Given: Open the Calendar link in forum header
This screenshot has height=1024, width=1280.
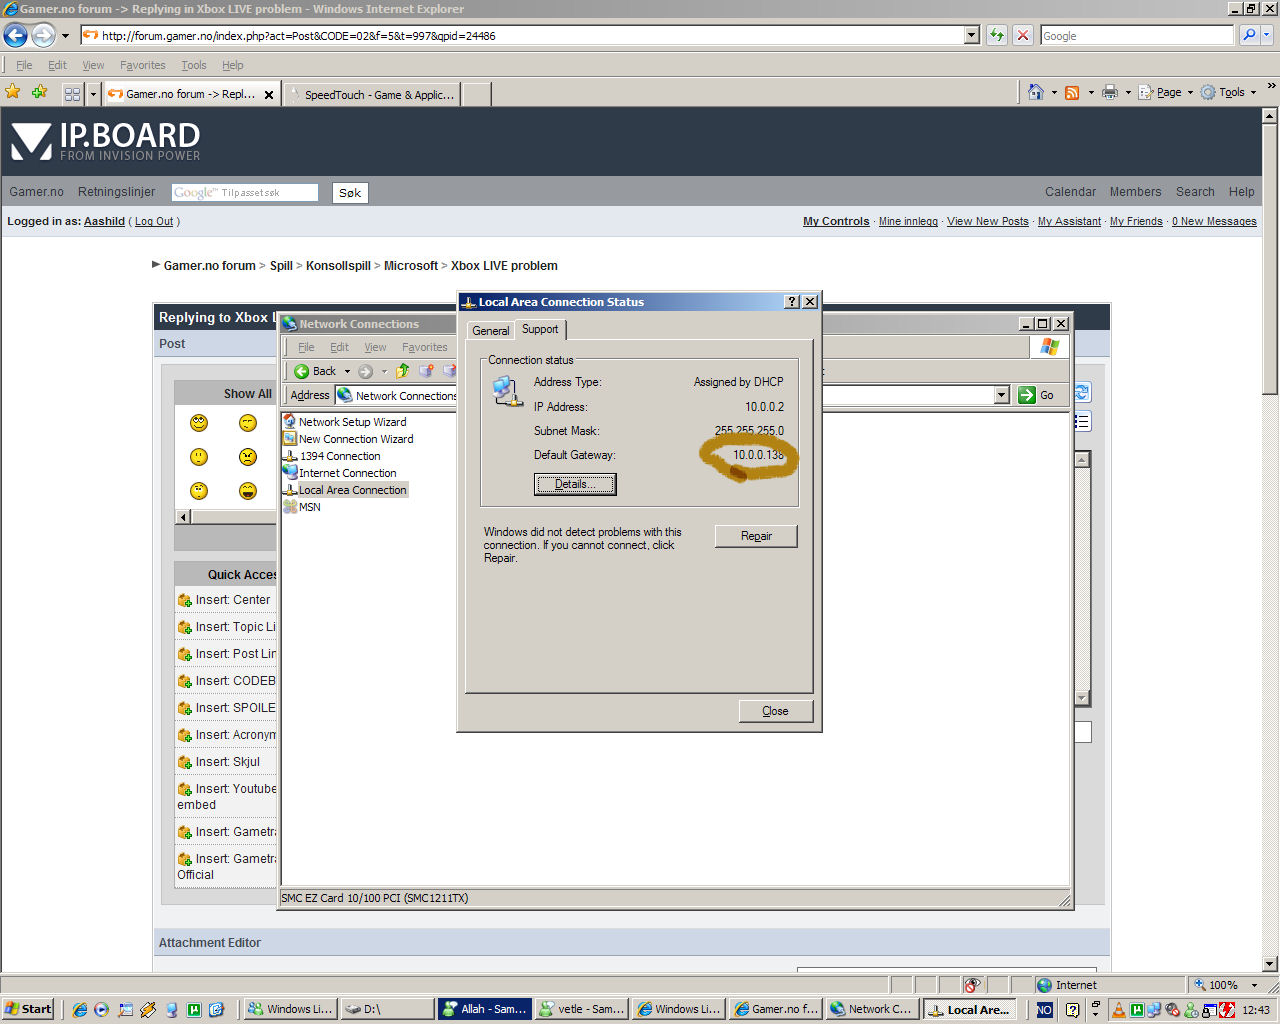Looking at the screenshot, I should point(1070,192).
